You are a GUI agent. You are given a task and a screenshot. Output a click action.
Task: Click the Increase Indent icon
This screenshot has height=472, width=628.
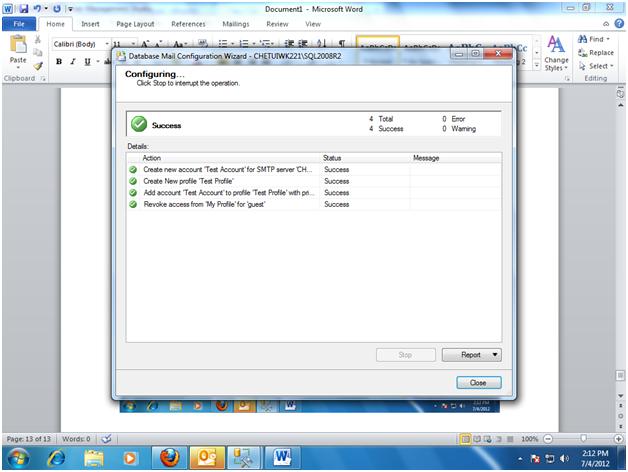[x=303, y=43]
